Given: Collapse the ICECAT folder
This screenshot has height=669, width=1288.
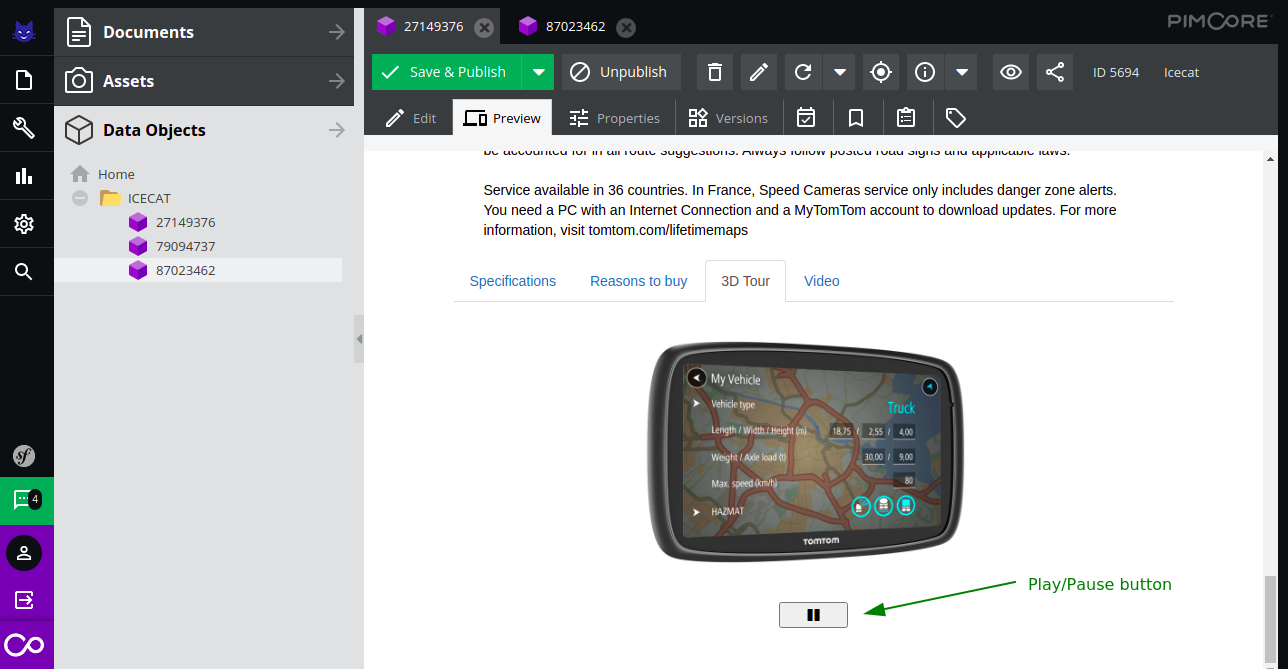Looking at the screenshot, I should pyautogui.click(x=80, y=198).
